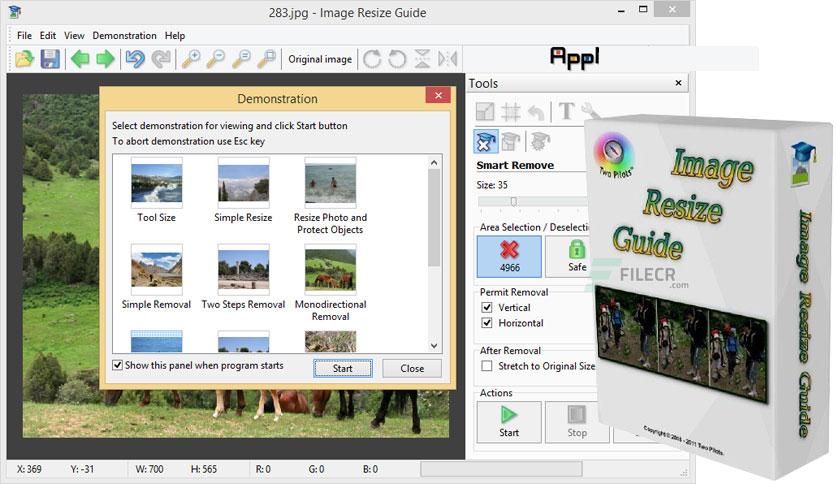836x484 pixels.
Task: Click the 'G: 0' status bar entry
Action: click(316, 469)
